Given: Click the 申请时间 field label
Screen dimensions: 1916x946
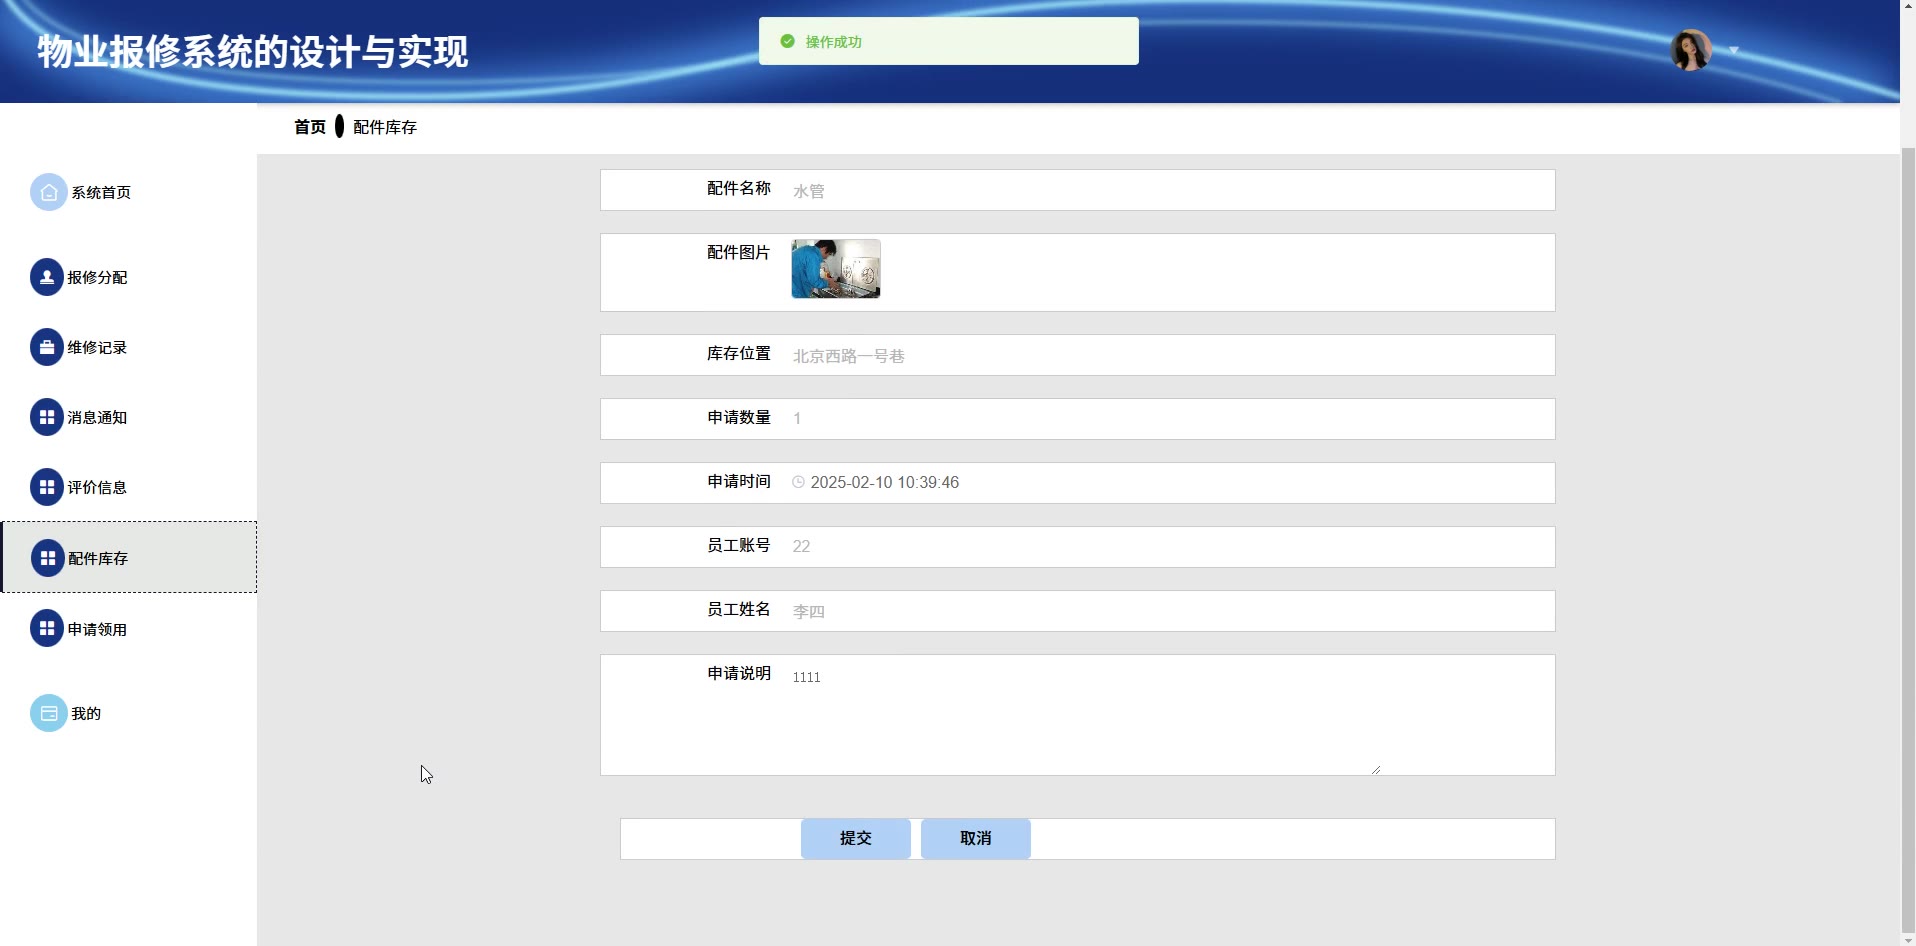Looking at the screenshot, I should (x=739, y=481).
